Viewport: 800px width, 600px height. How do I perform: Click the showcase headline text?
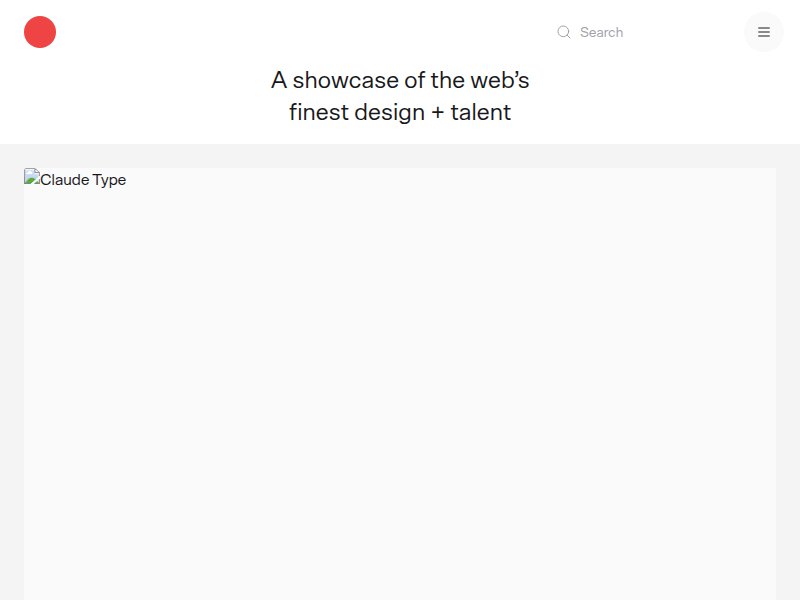click(400, 96)
